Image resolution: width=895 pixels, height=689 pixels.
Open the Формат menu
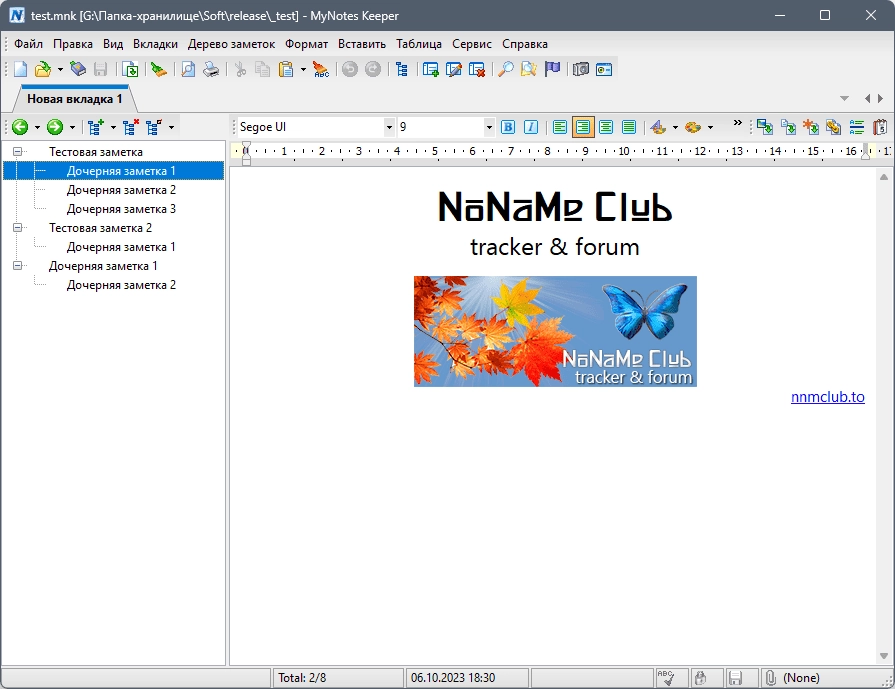307,44
